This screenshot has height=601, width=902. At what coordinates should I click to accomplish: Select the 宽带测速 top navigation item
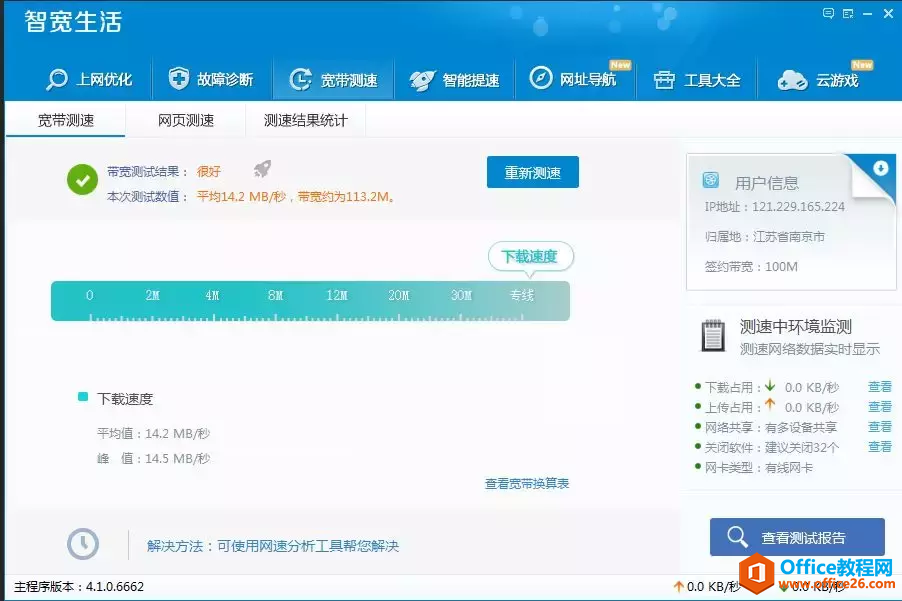point(334,79)
